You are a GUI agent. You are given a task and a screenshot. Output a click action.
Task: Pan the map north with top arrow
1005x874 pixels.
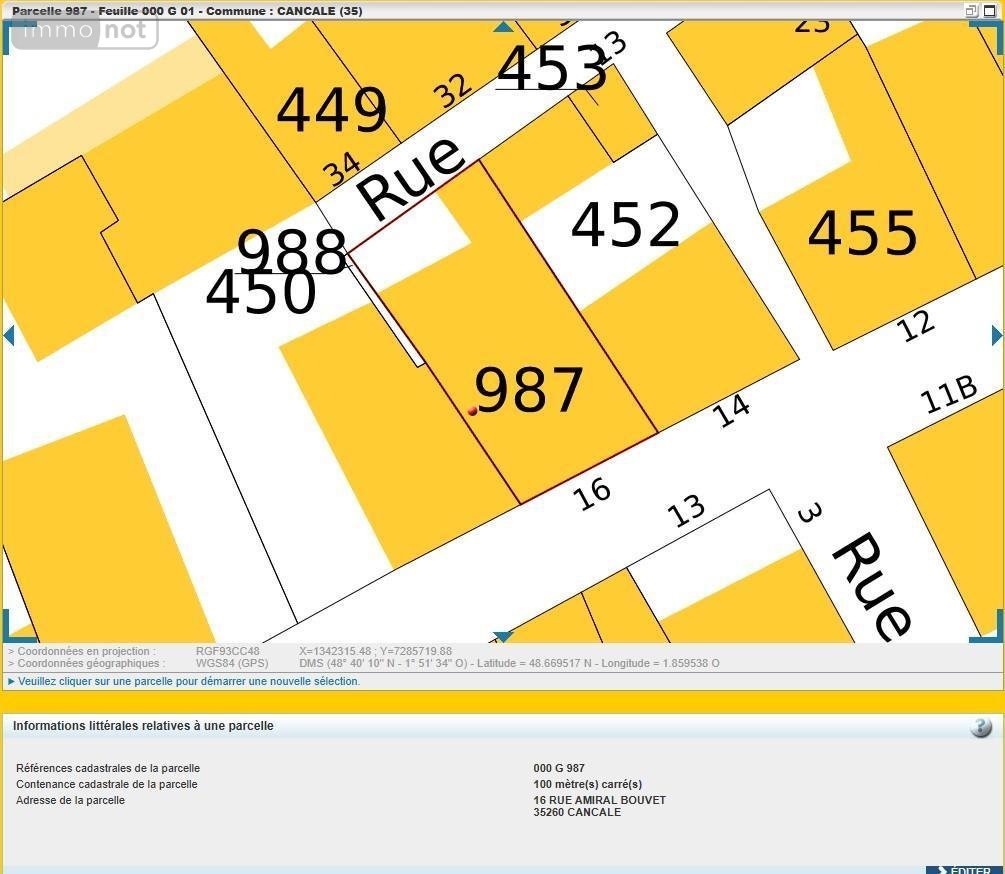503,26
